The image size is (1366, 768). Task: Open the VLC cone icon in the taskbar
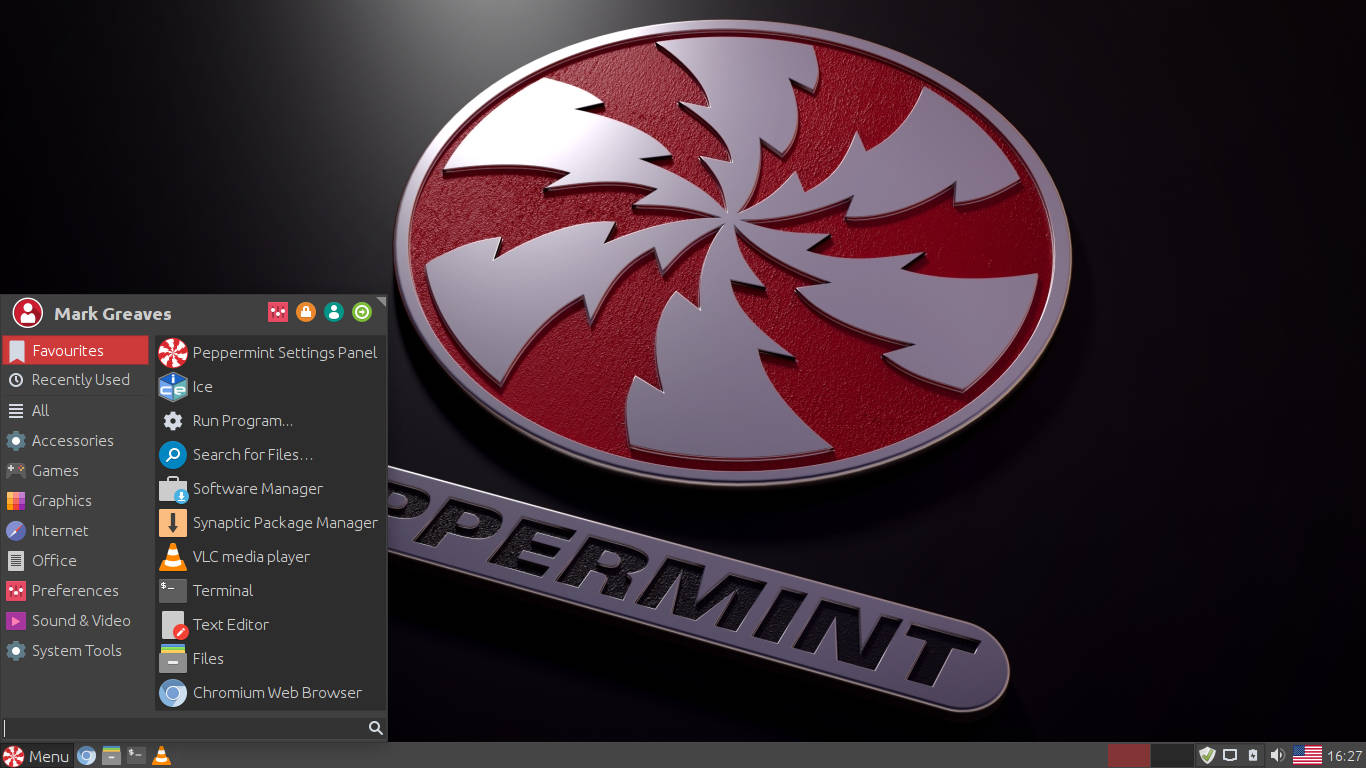point(161,756)
